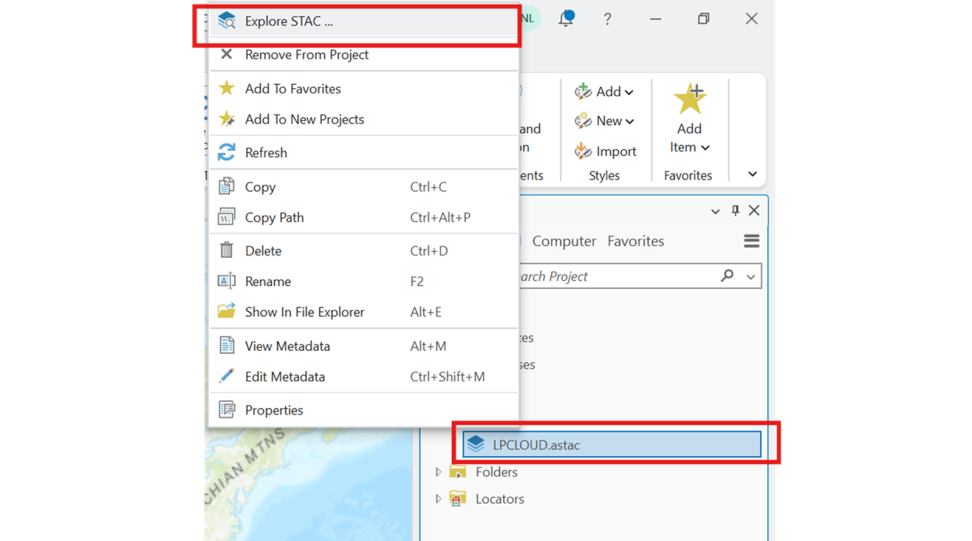Click the search magnifier icon

(x=727, y=275)
